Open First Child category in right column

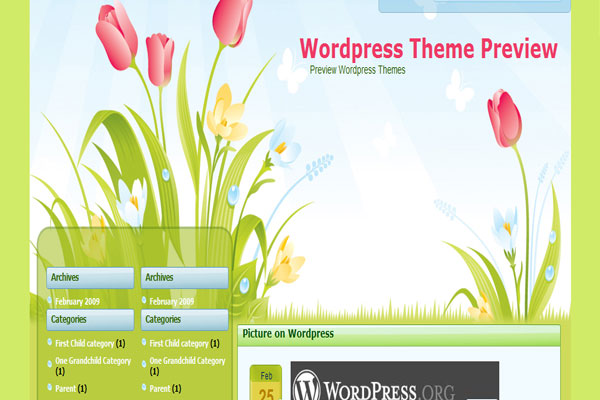pyautogui.click(x=179, y=343)
